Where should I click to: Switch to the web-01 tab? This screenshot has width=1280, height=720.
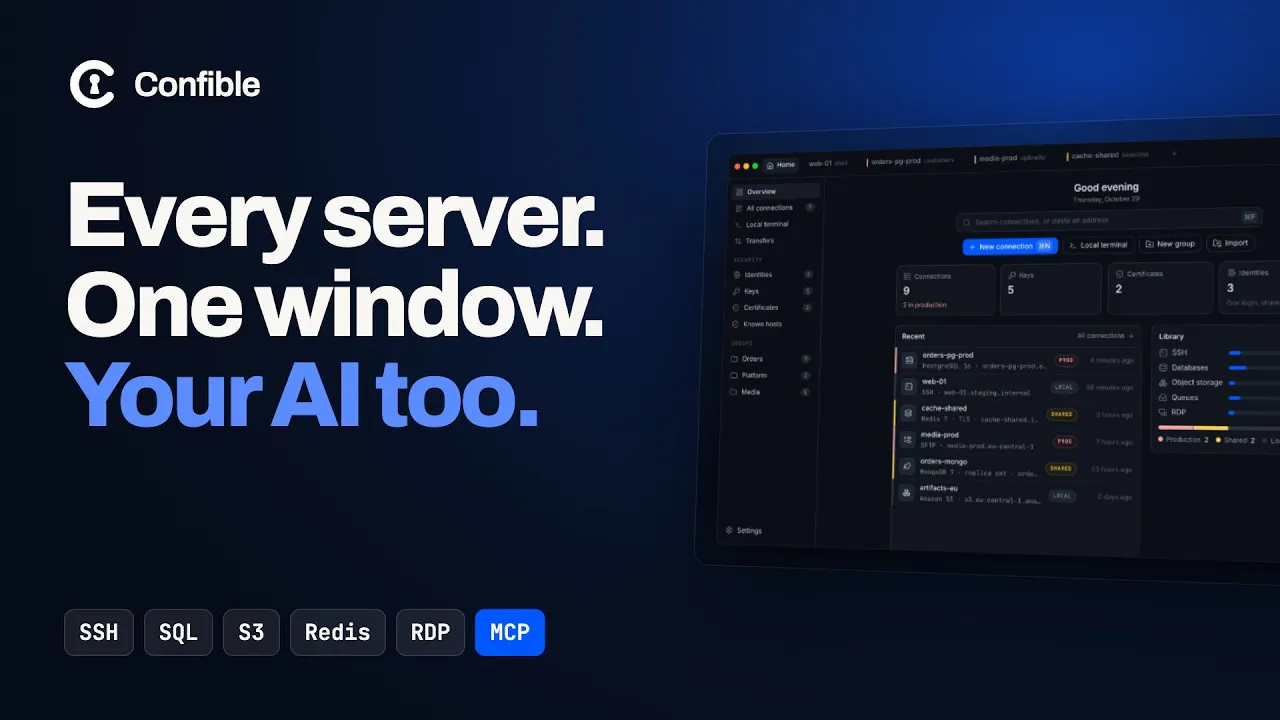point(827,163)
